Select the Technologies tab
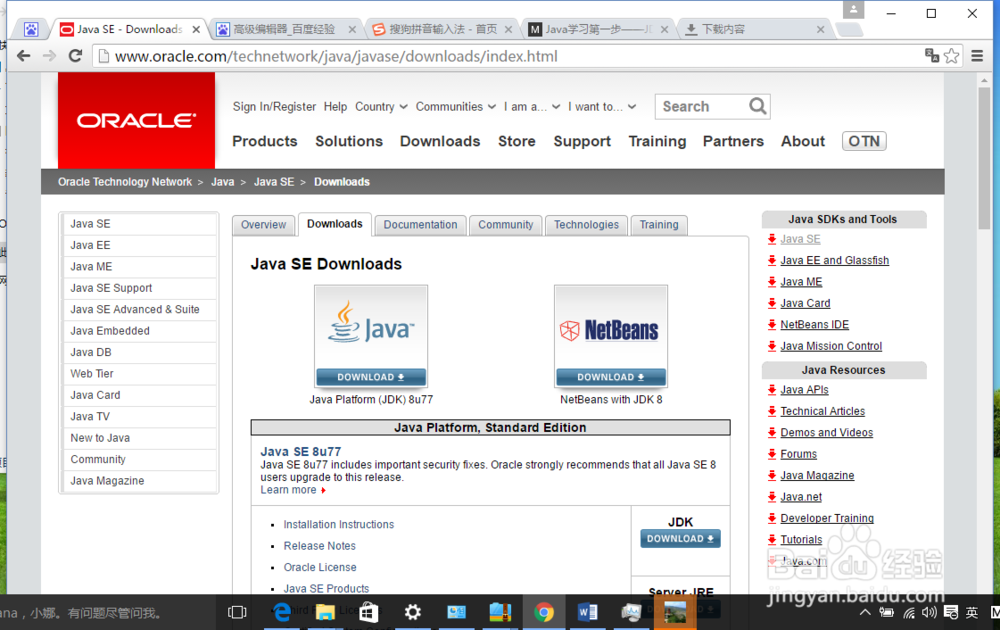The height and width of the screenshot is (630, 1000). pos(586,224)
